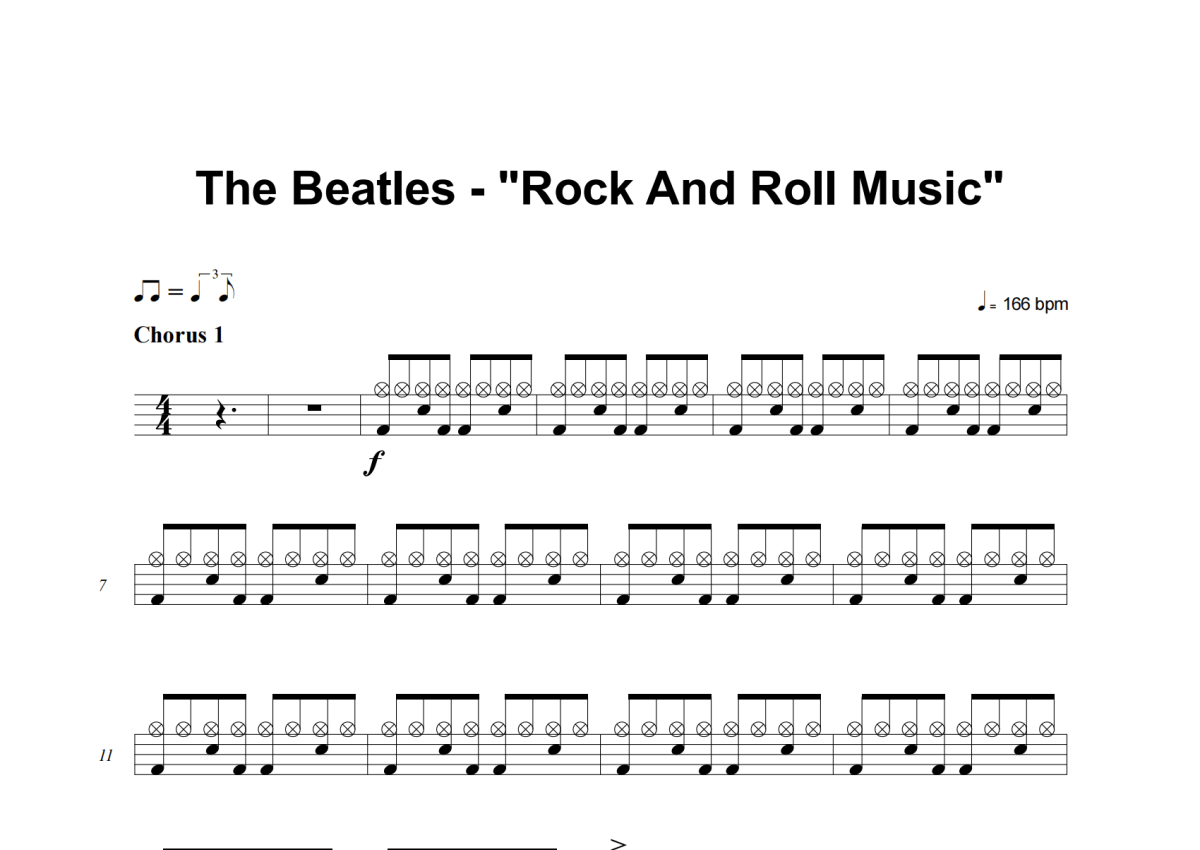This screenshot has width=1200, height=850.
Task: Select last hi-hat note in second system
Action: (1046, 560)
